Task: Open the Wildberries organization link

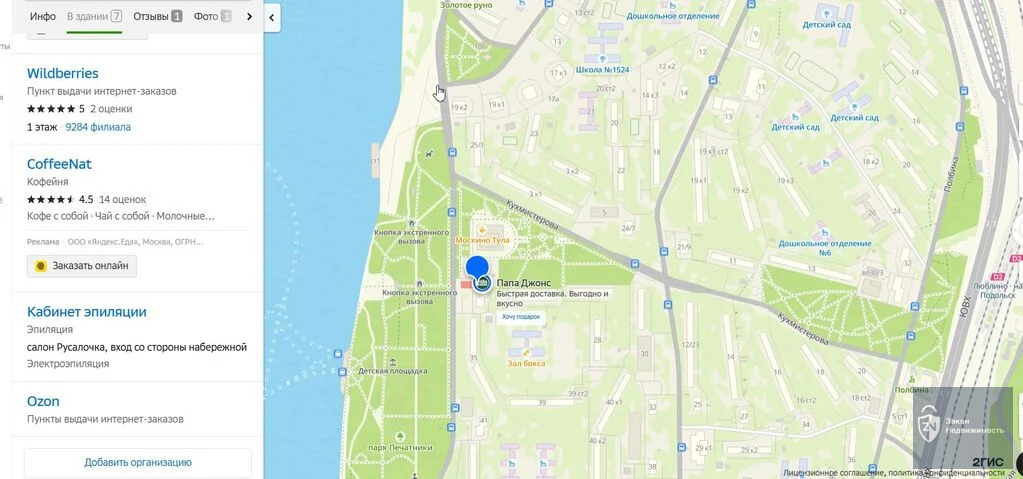Action: point(63,73)
